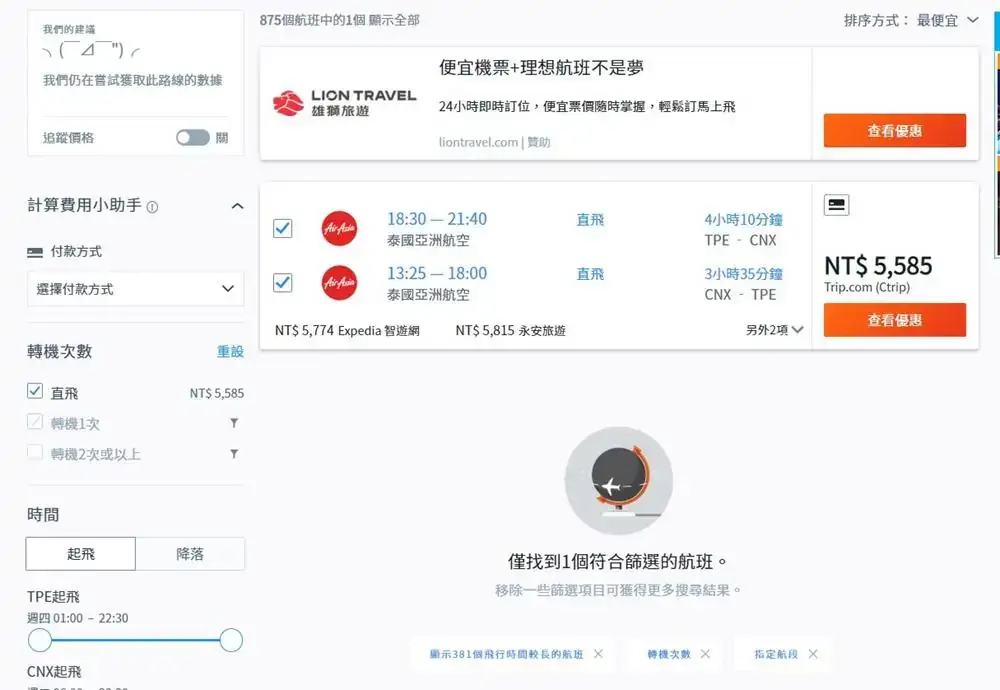Screen dimensions: 1000x690
Task: Click the payment card icon above NT$ 5,585
Action: point(836,205)
